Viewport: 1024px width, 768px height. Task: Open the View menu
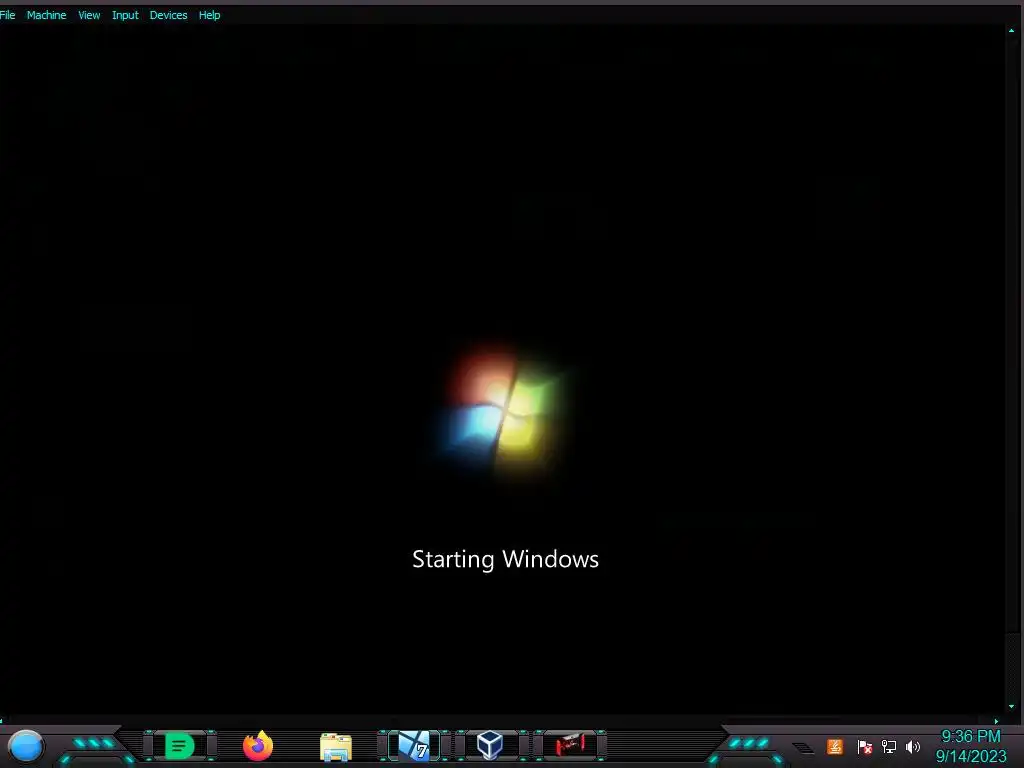tap(89, 15)
